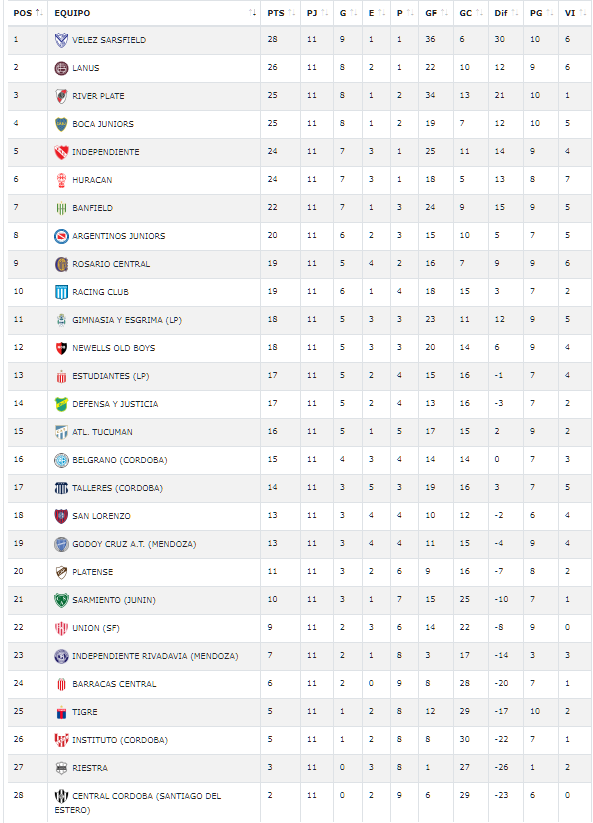This screenshot has height=823, width=593.
Task: Sort teams by EQUIPO column arrows
Action: pos(252,13)
